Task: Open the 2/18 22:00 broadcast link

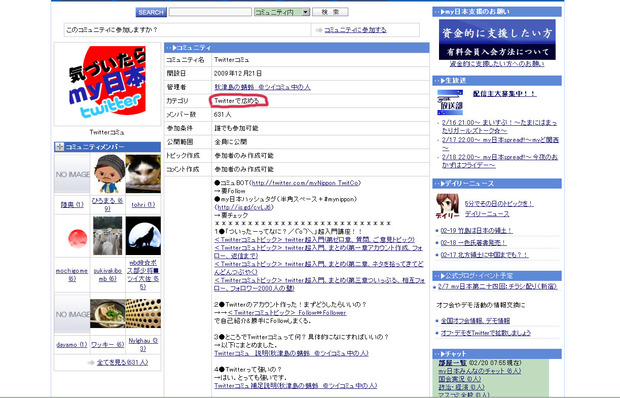Action: [499, 161]
